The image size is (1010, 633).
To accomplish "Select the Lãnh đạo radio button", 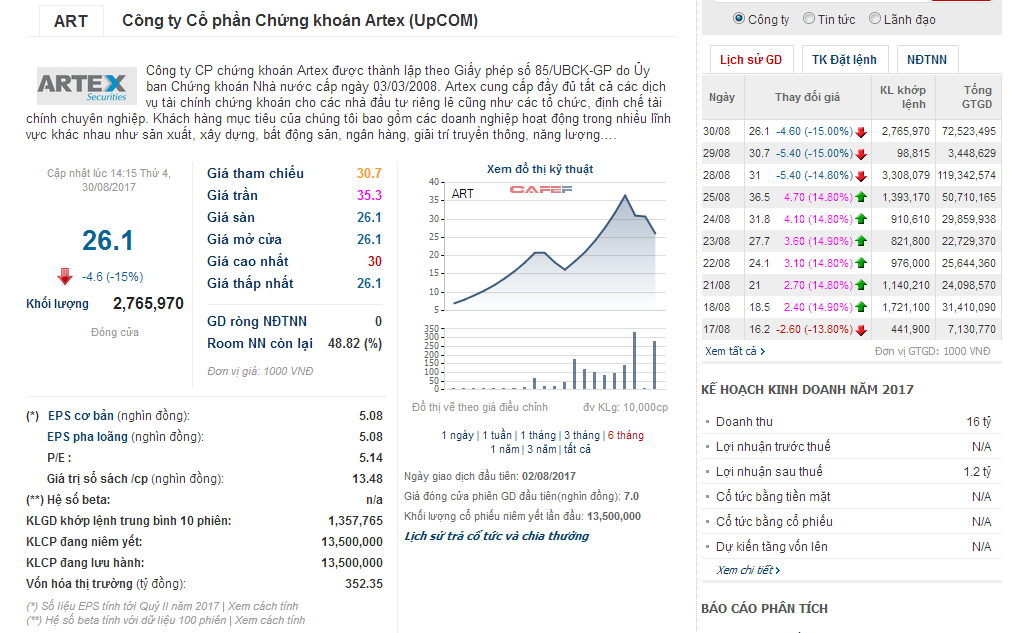I will (875, 19).
